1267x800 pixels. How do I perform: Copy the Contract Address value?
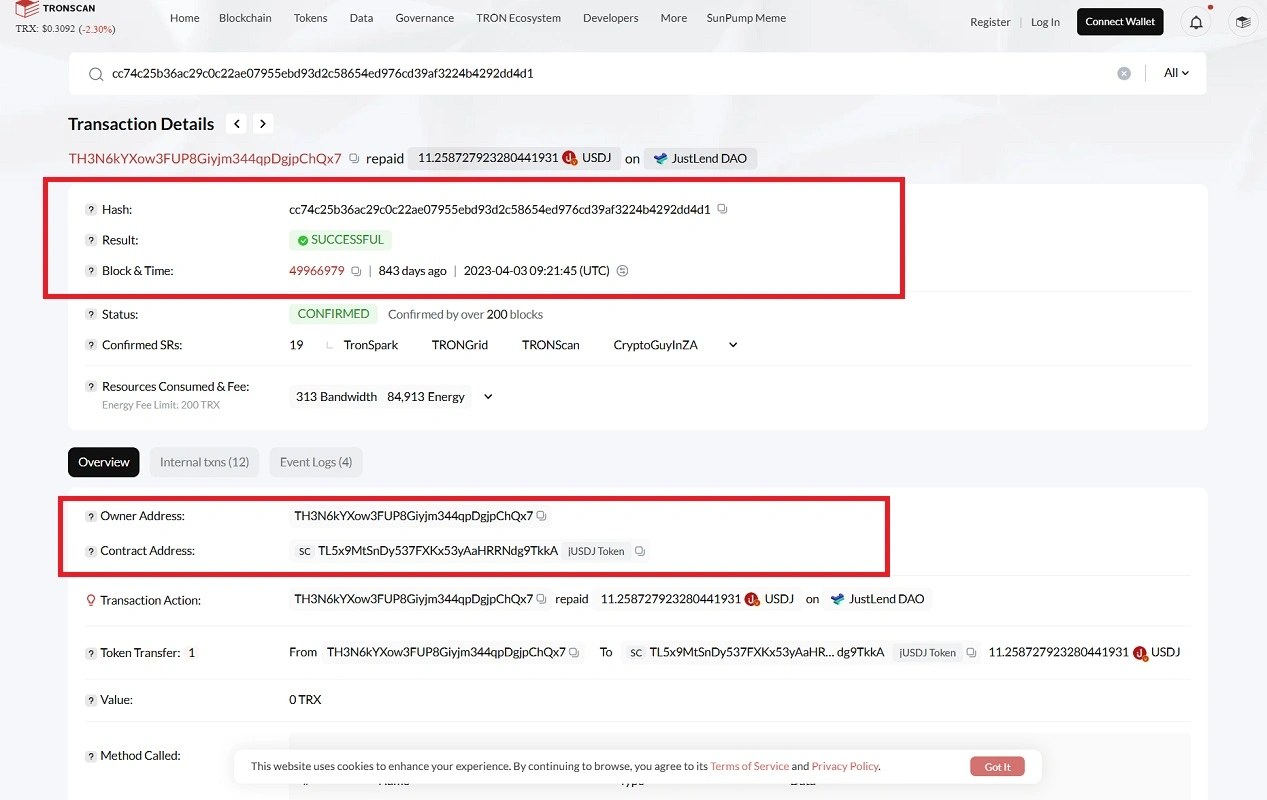(640, 551)
